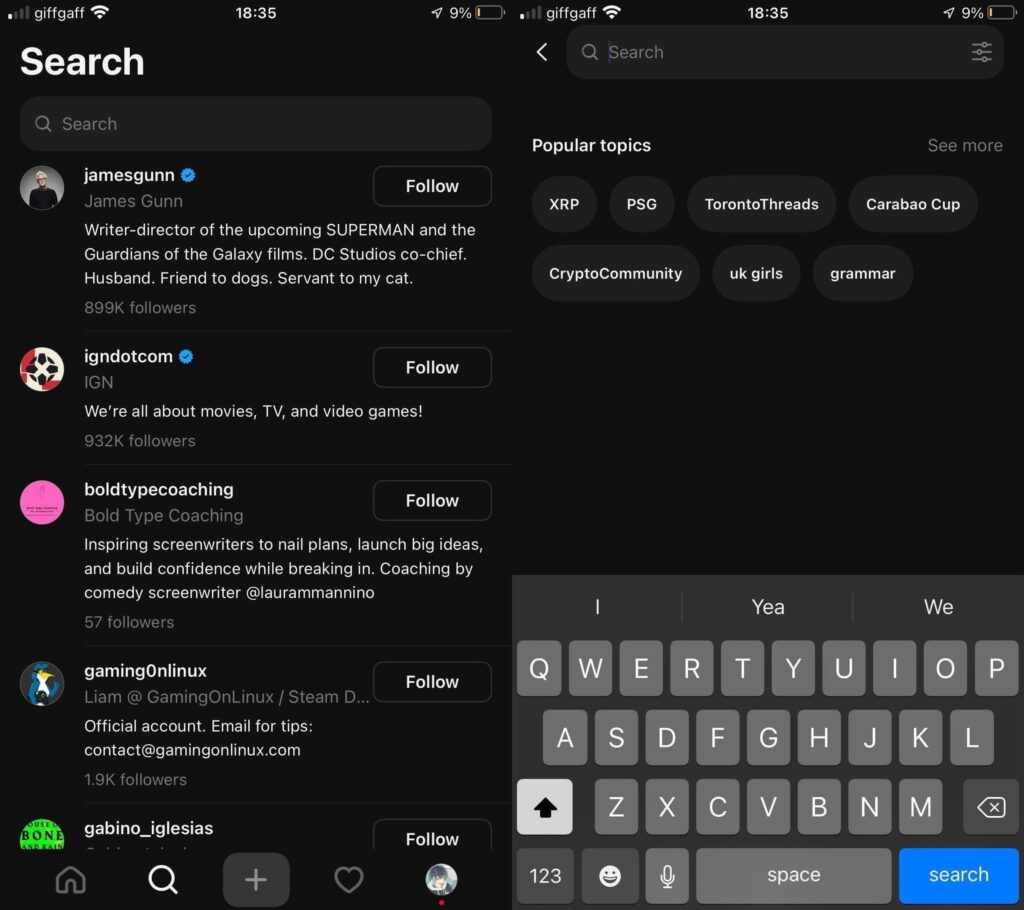Tap the G key
The width and height of the screenshot is (1024, 910).
click(768, 738)
